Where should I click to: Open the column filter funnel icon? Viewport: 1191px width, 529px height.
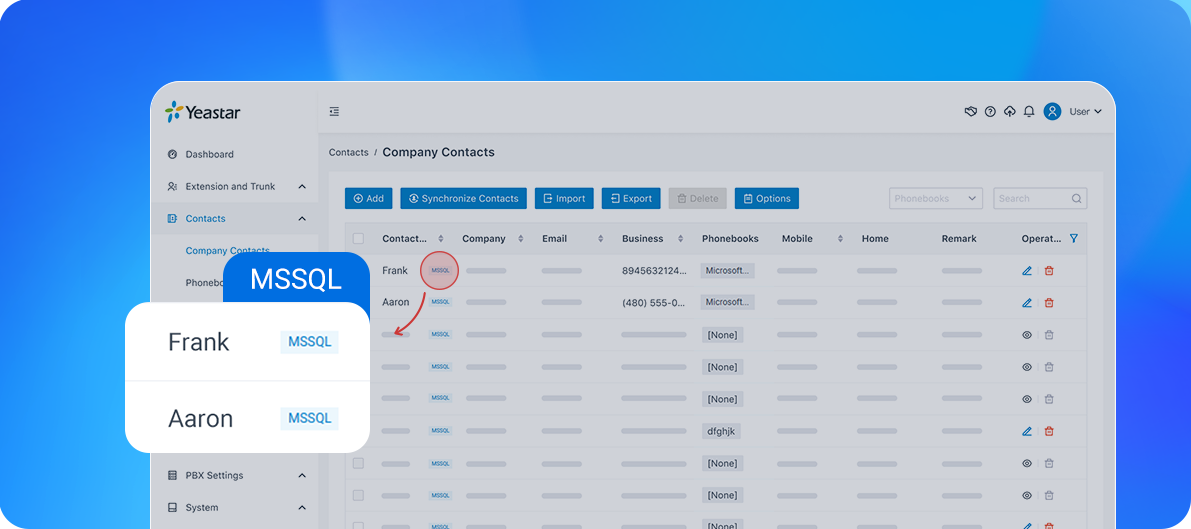(1073, 238)
